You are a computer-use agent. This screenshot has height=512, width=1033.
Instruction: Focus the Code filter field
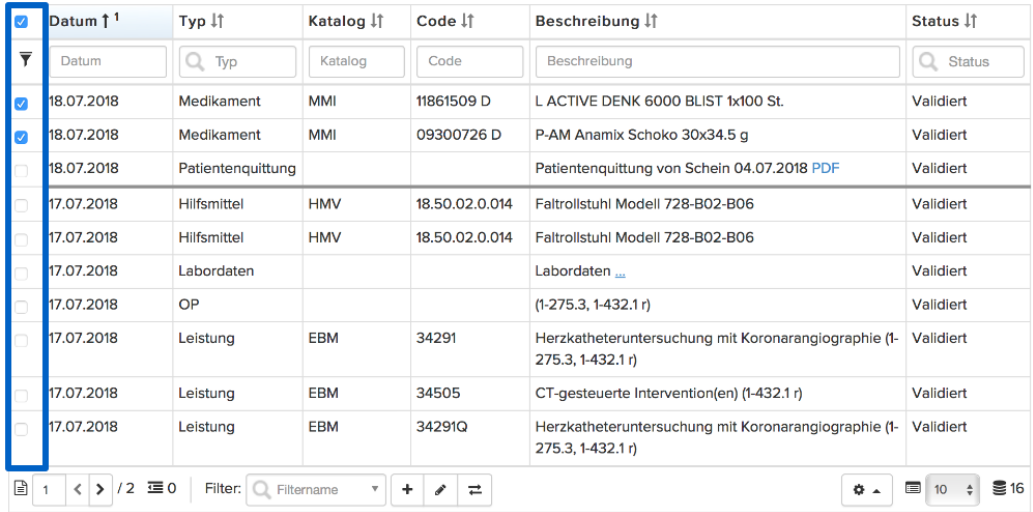click(470, 61)
